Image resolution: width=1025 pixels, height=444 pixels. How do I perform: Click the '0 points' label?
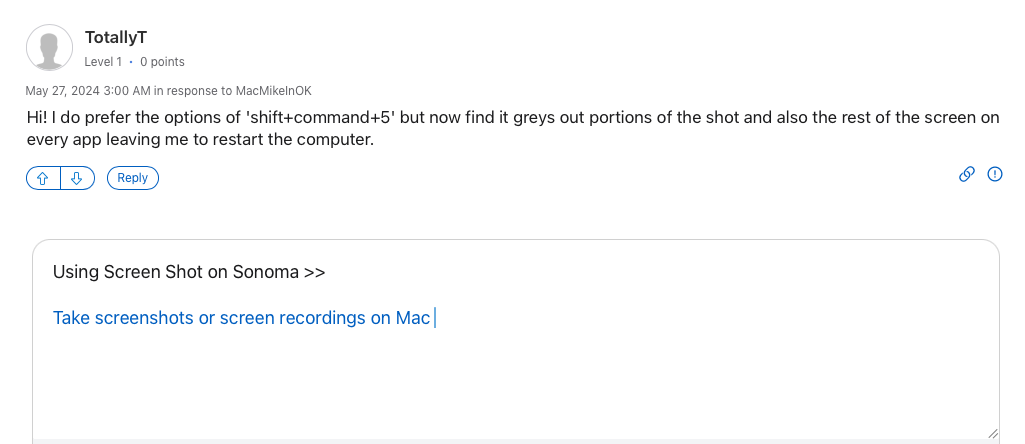162,62
